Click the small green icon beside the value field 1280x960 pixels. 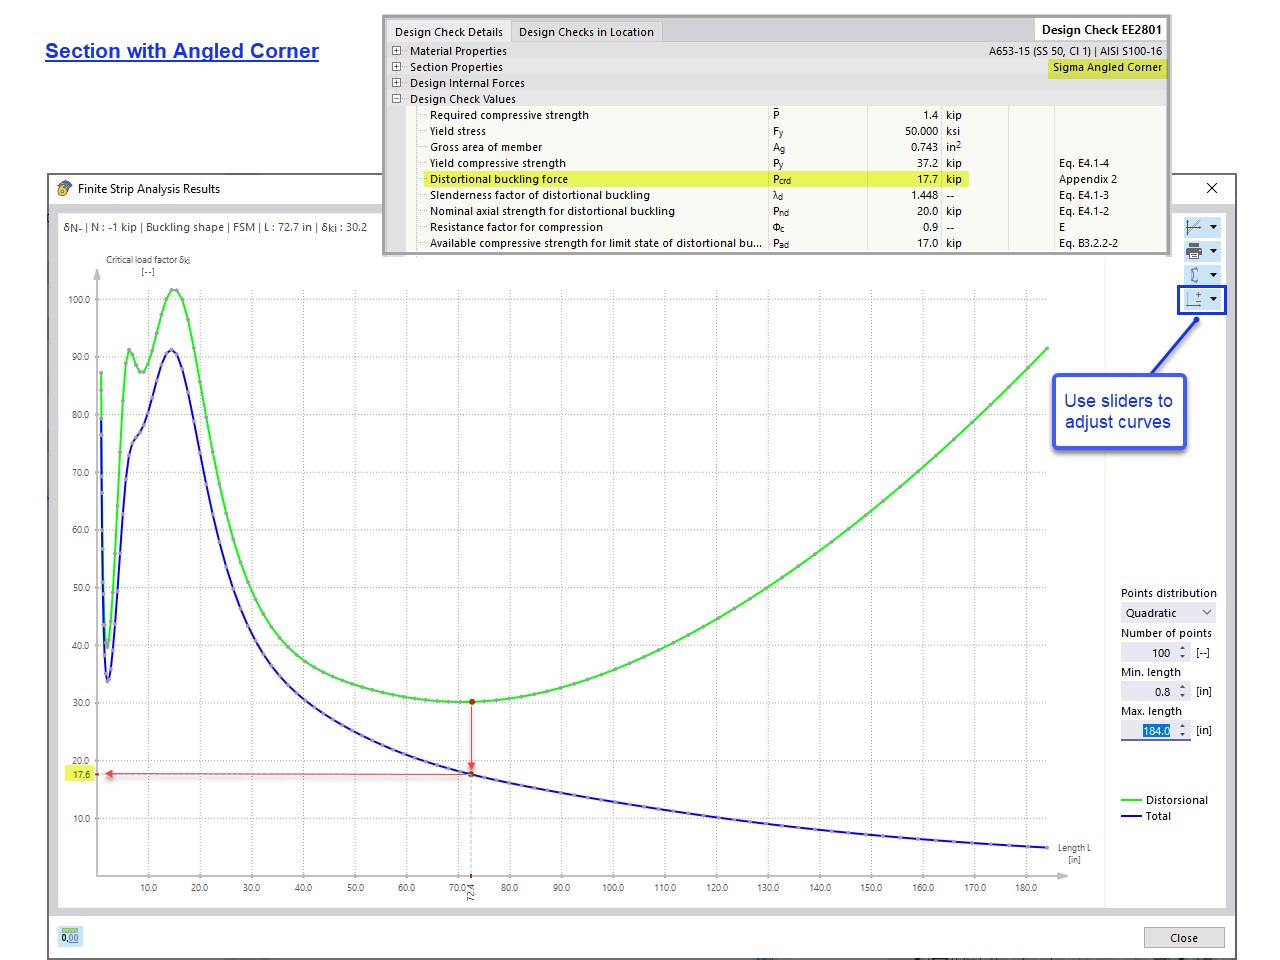pos(68,936)
